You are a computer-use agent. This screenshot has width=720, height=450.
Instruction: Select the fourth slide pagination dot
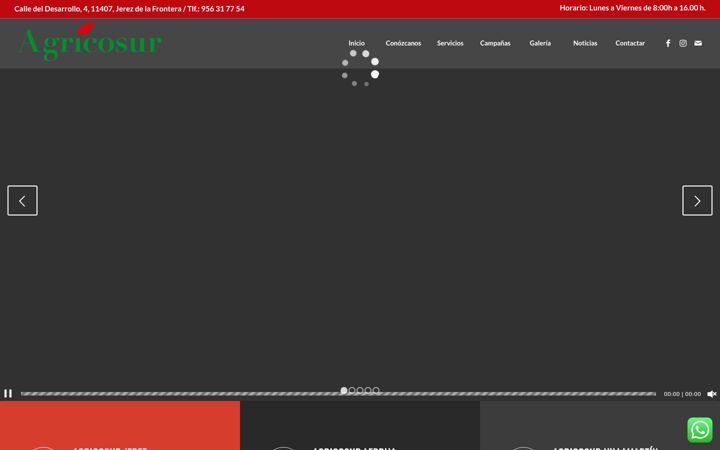368,390
